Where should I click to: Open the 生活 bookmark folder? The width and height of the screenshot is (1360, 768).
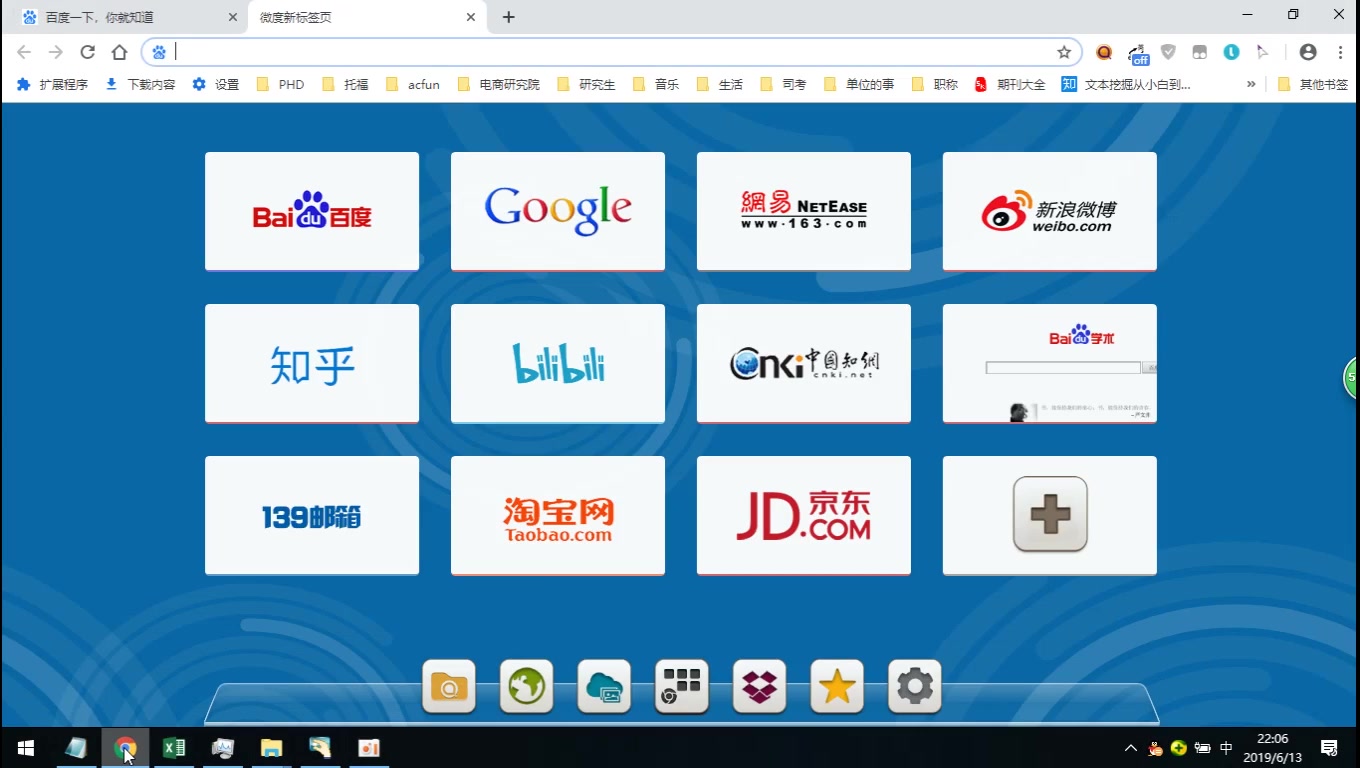[x=720, y=84]
